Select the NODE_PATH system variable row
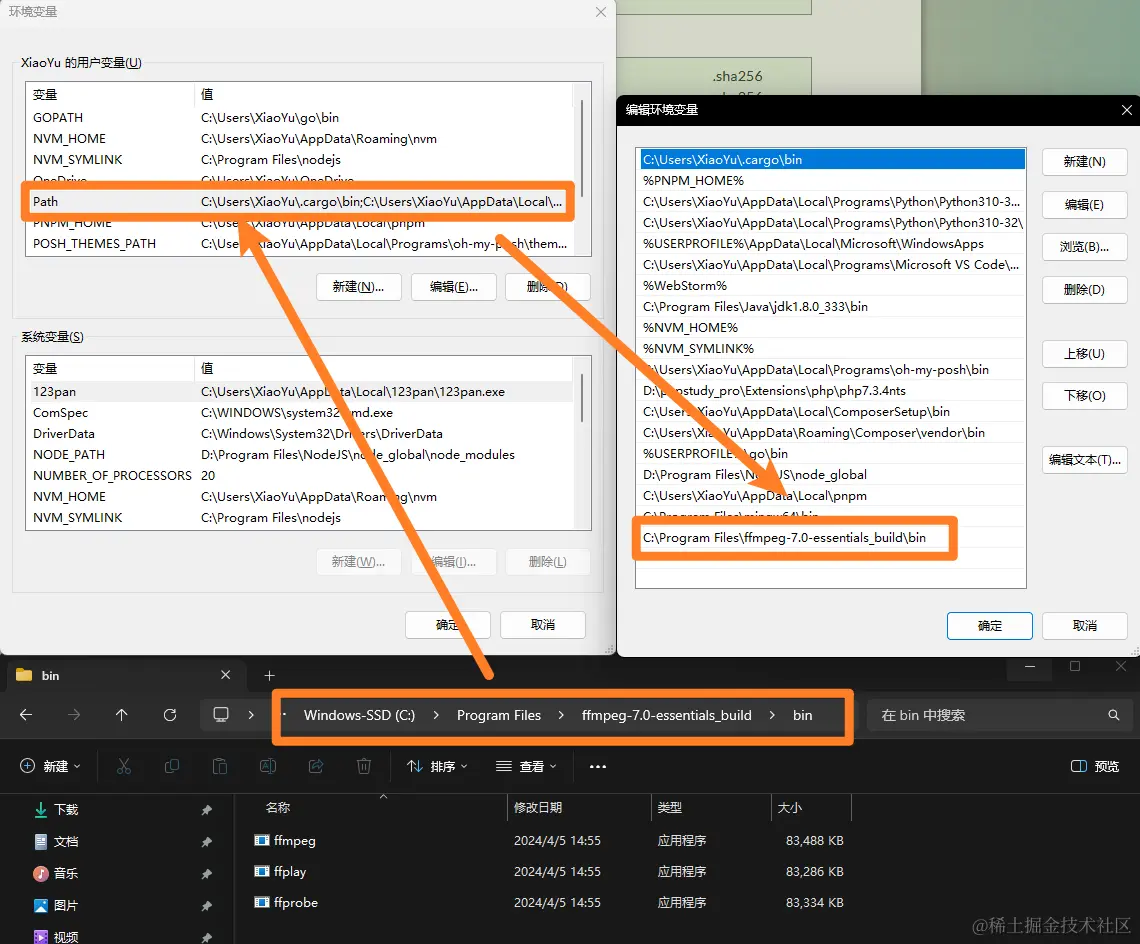The height and width of the screenshot is (944, 1140). click(x=299, y=455)
